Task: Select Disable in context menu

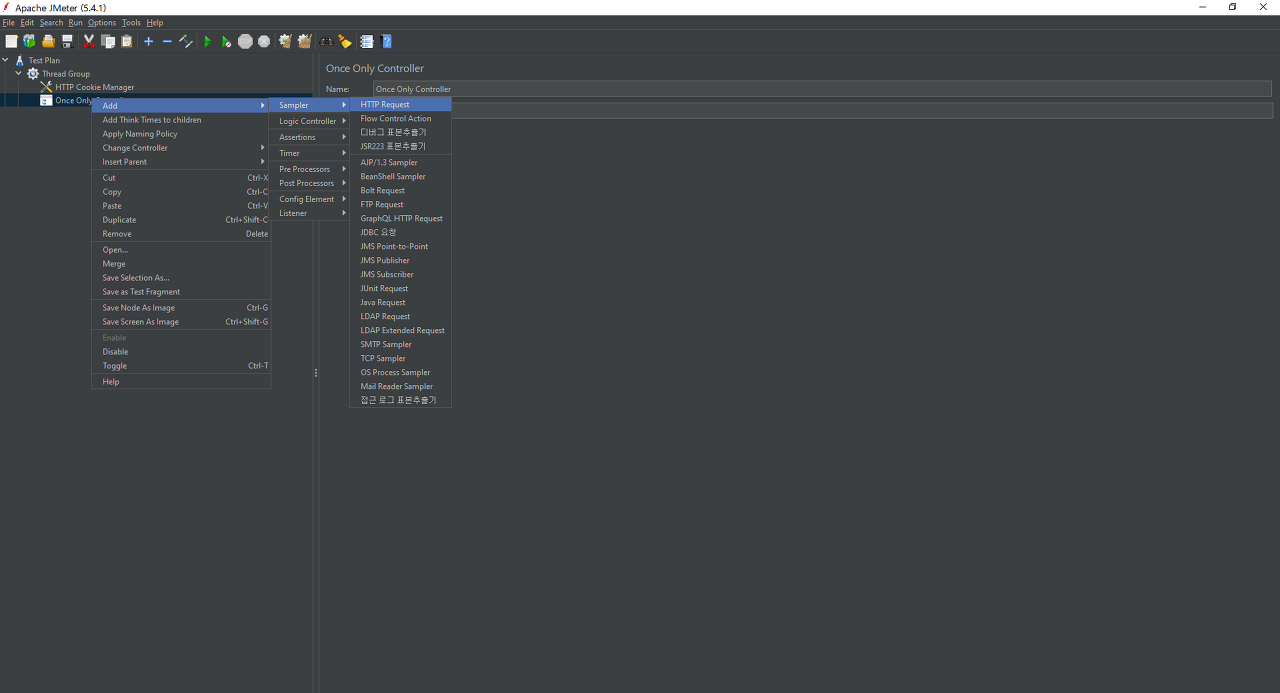Action: click(x=181, y=352)
